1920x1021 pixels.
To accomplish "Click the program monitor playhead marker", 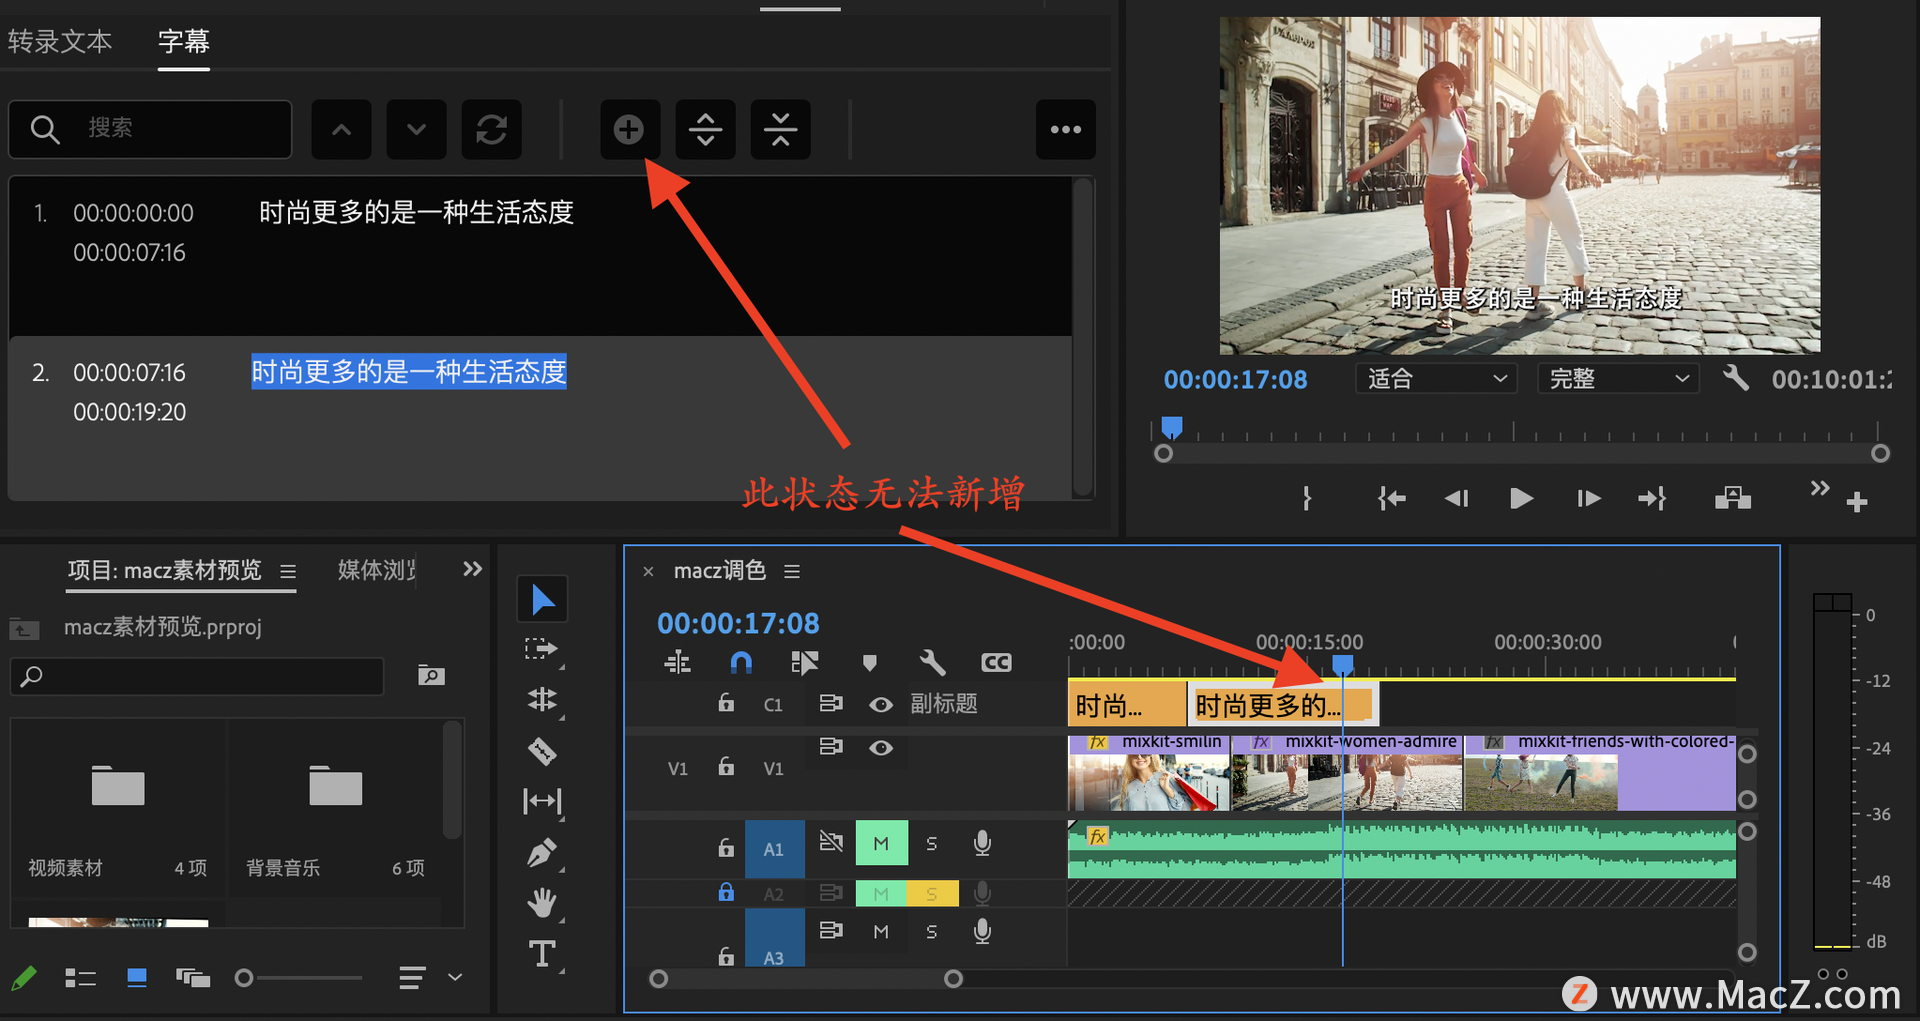I will pos(1172,428).
